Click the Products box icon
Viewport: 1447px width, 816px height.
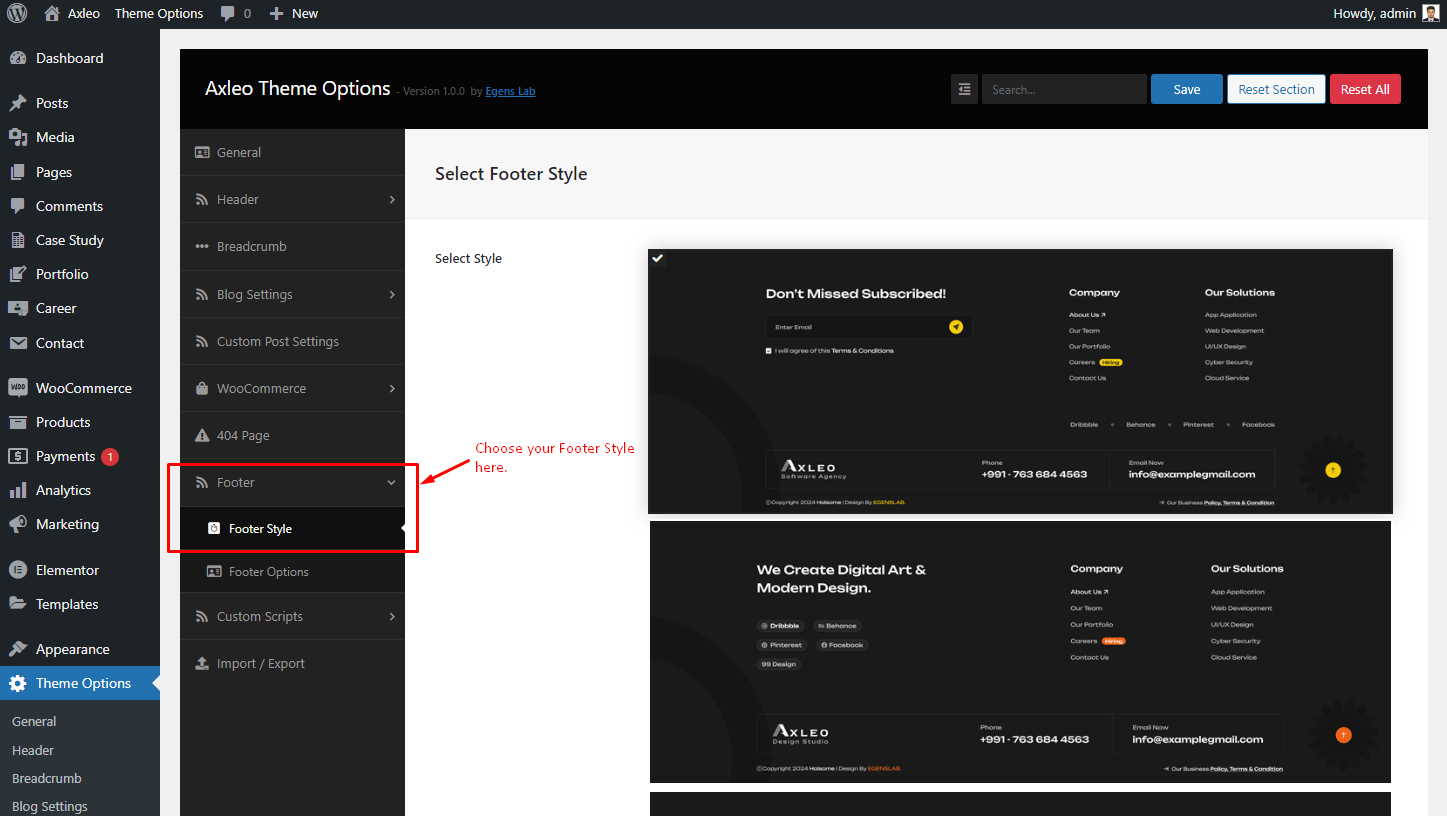[x=18, y=422]
